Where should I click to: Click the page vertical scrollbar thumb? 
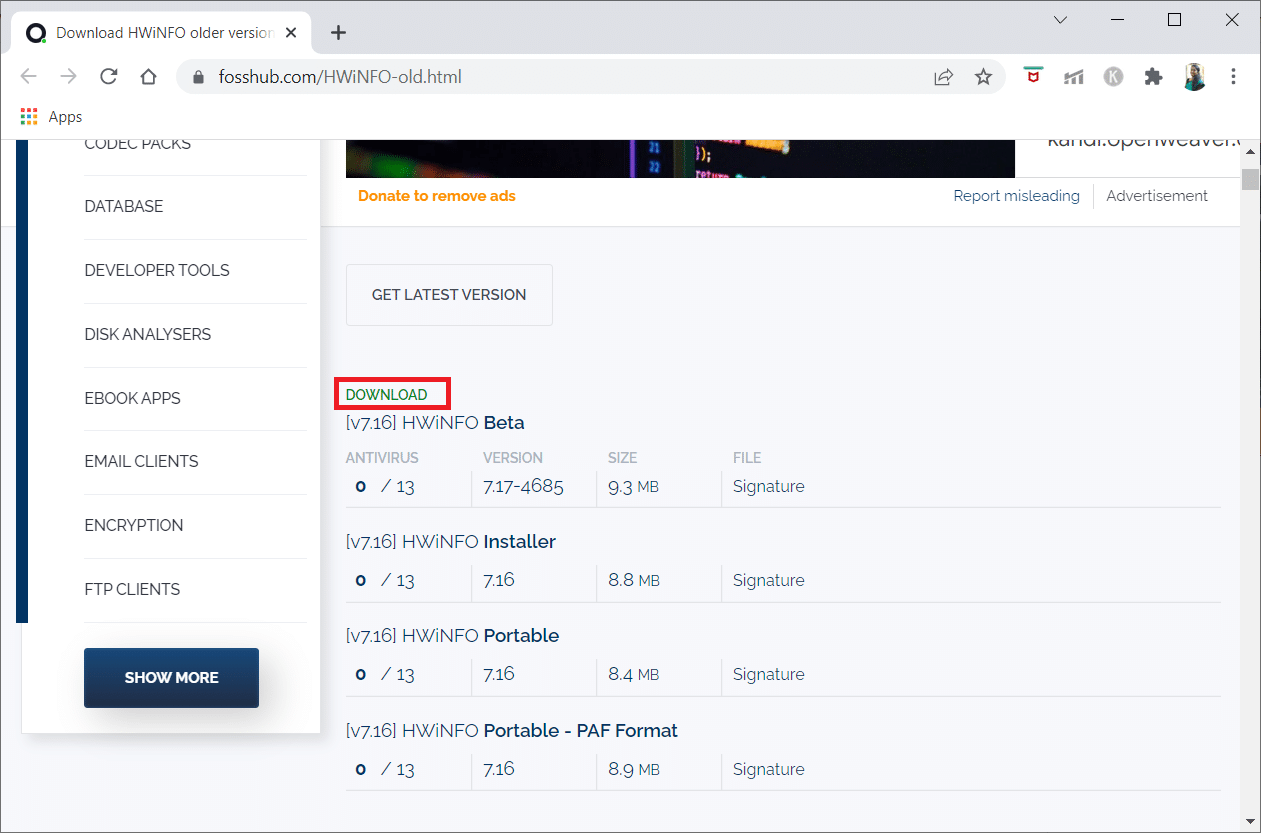tap(1250, 180)
